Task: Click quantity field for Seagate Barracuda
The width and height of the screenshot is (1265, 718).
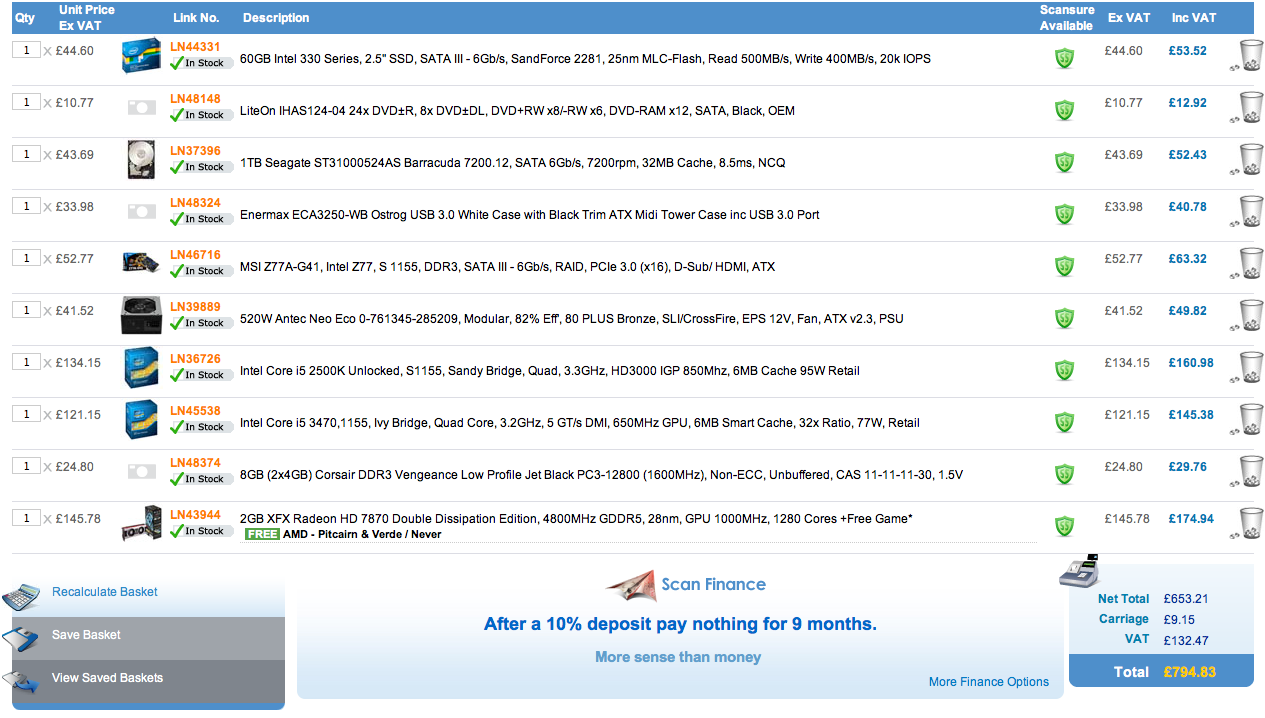Action: point(26,154)
